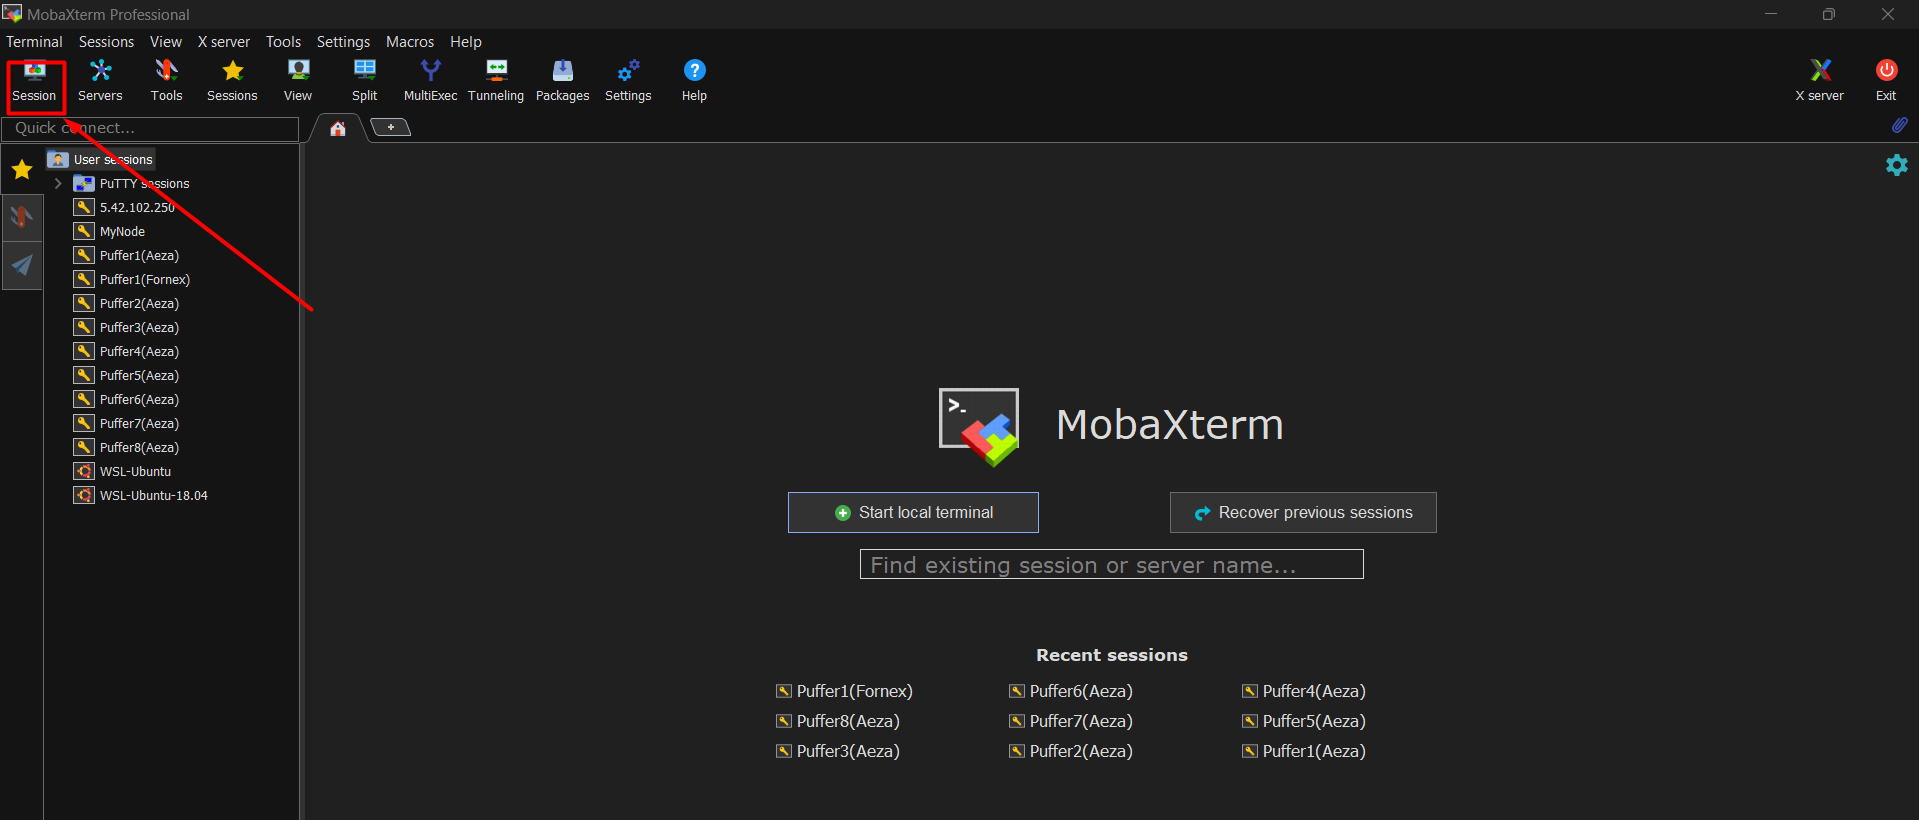The image size is (1919, 820).
Task: Select the home tab icon
Action: pyautogui.click(x=338, y=128)
